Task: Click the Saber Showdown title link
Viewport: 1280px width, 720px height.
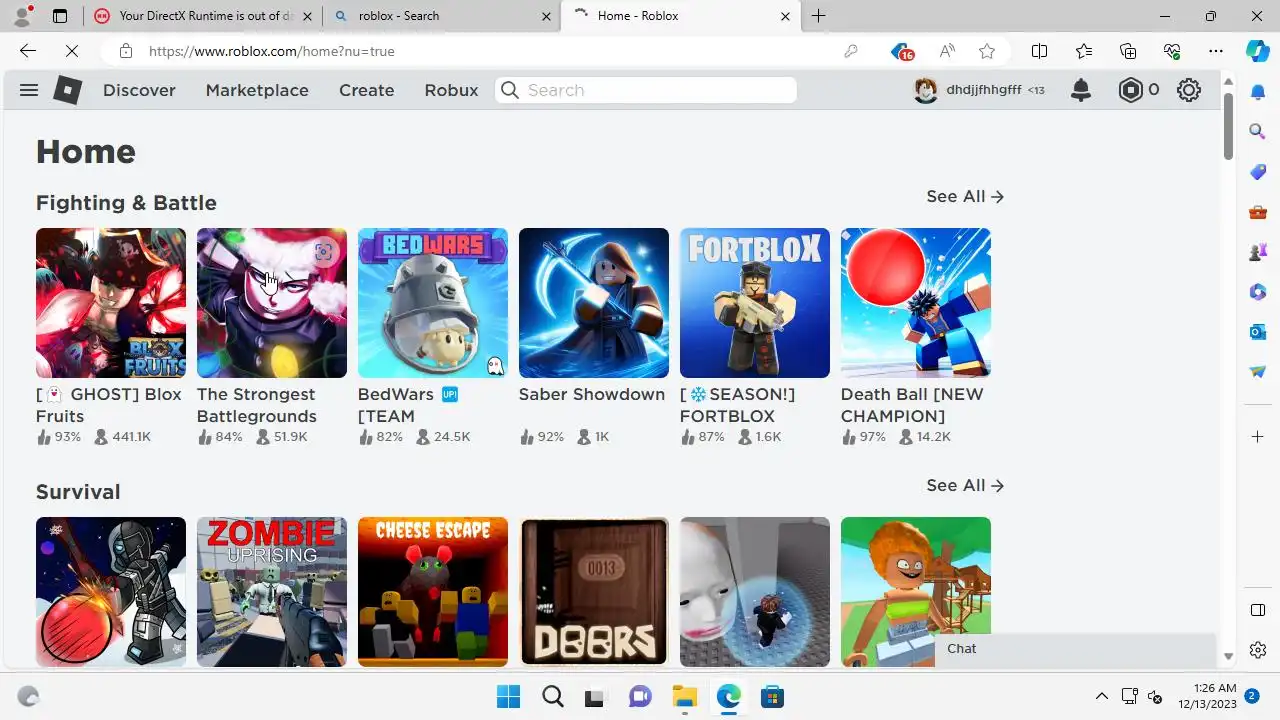Action: (x=592, y=394)
